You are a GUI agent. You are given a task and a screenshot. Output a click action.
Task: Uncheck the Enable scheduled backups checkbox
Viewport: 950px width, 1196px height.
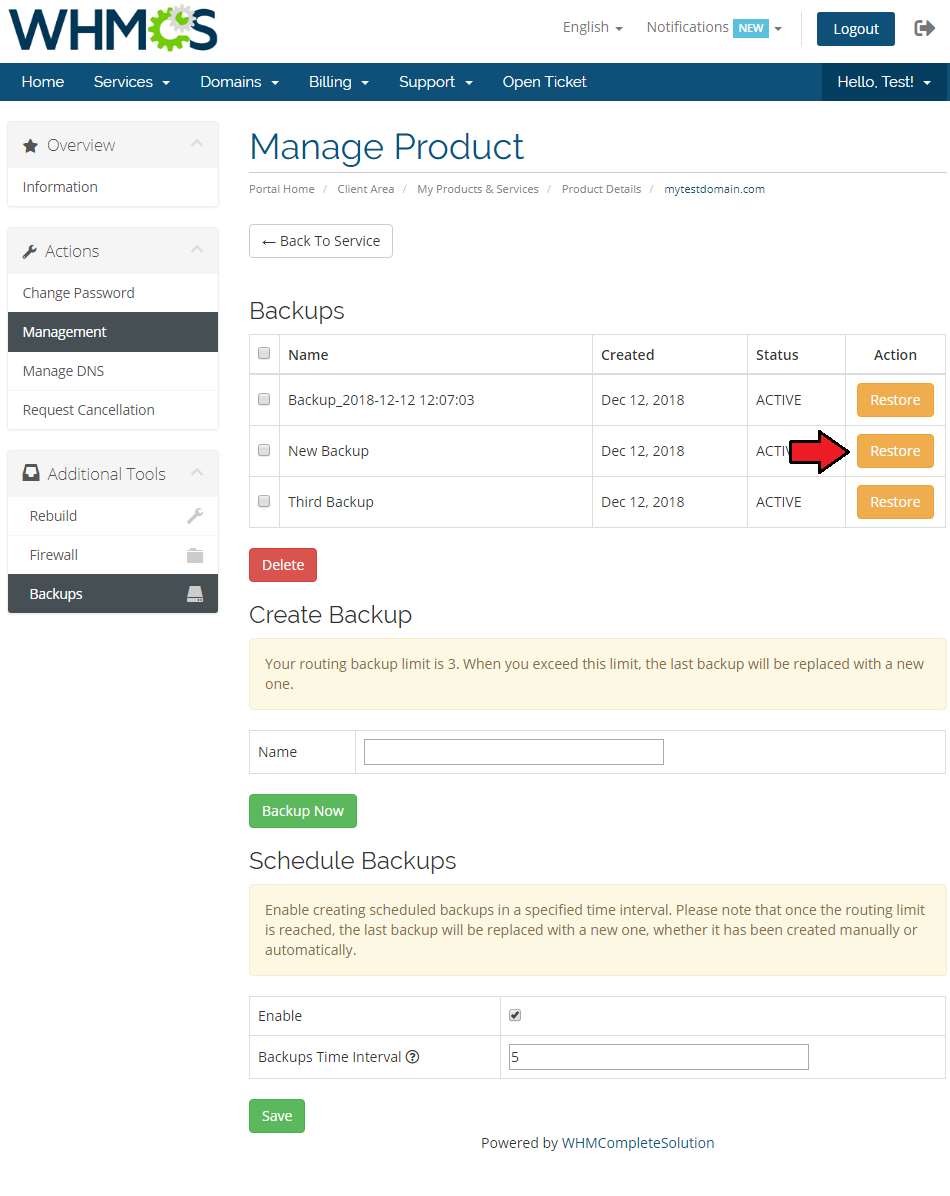[x=515, y=1014]
